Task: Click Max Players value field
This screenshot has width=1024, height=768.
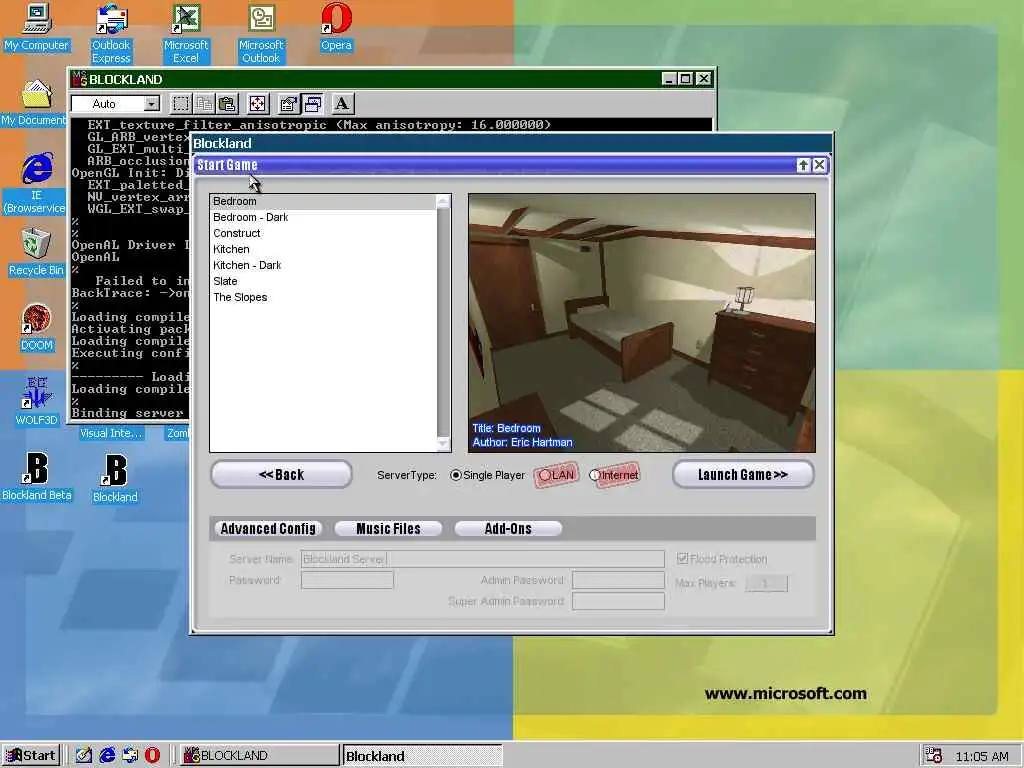Action: 766,583
